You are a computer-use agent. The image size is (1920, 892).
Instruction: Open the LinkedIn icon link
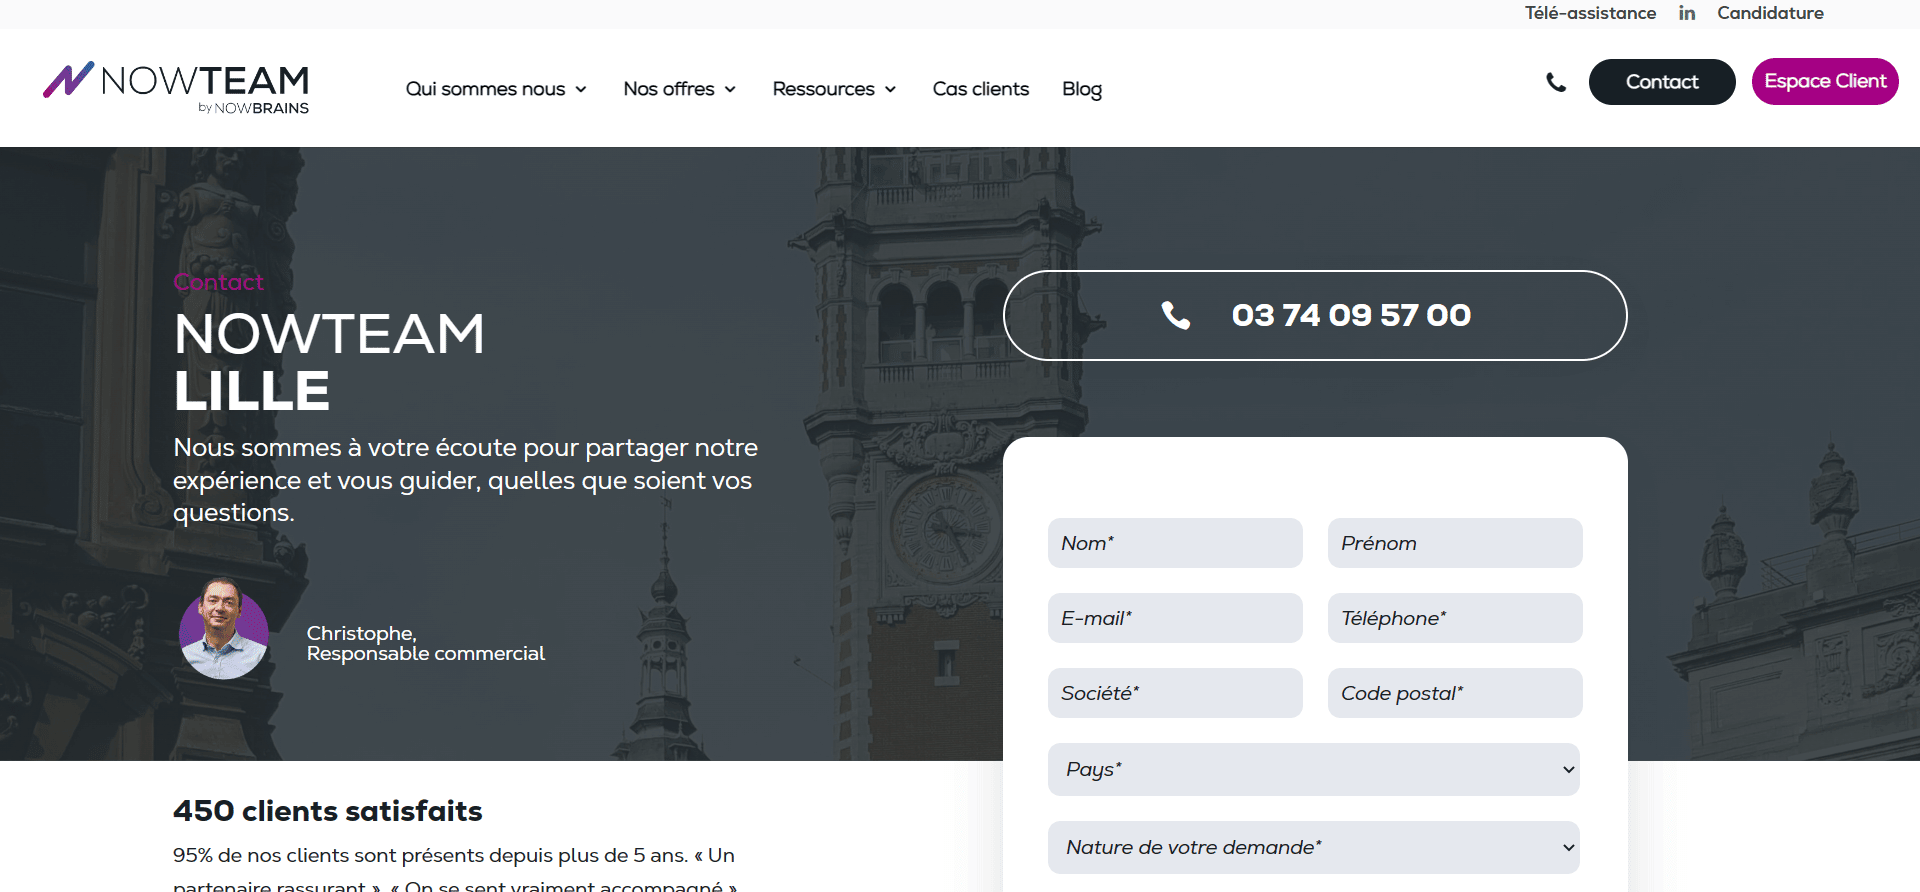pos(1687,13)
